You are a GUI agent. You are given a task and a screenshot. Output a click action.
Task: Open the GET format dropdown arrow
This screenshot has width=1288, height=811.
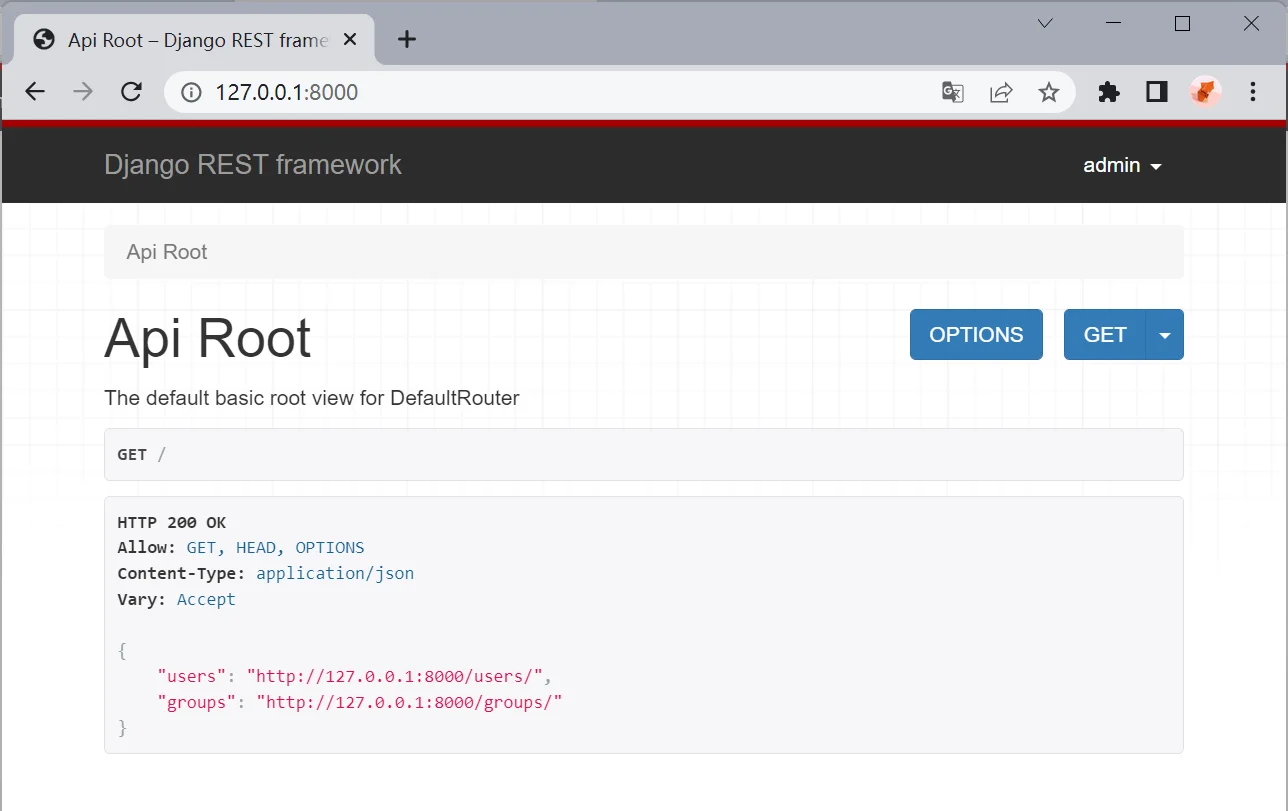click(1164, 335)
